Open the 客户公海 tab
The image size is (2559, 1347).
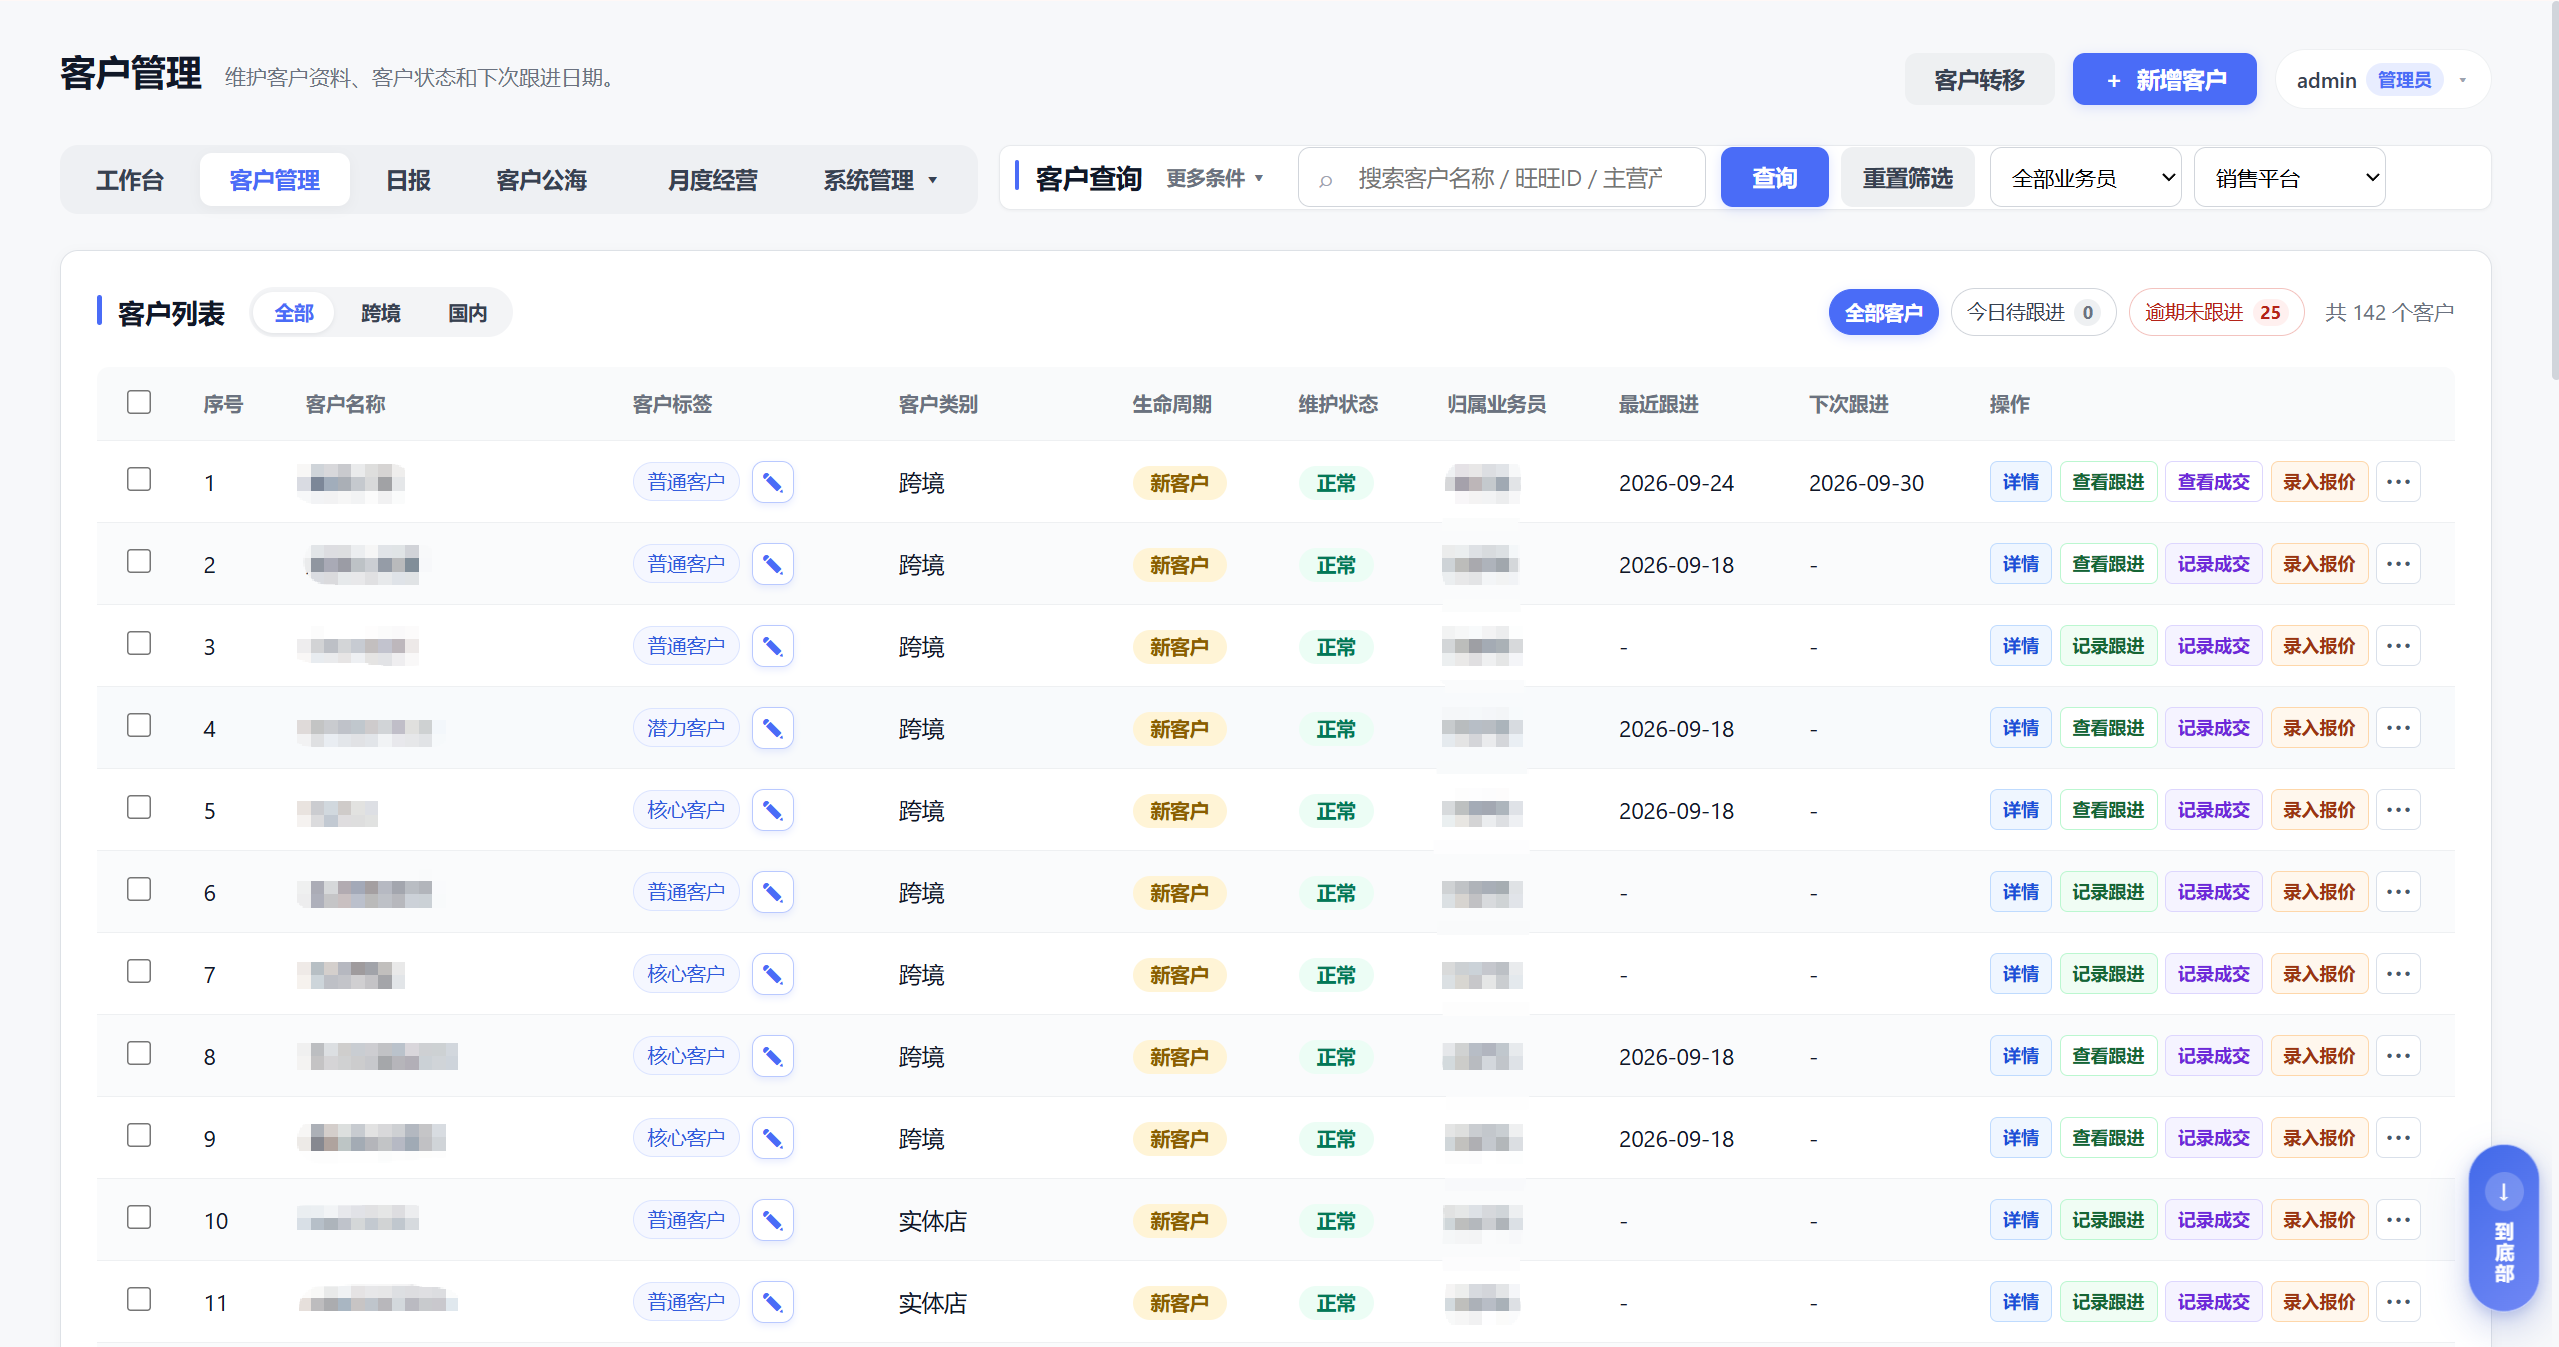[541, 180]
